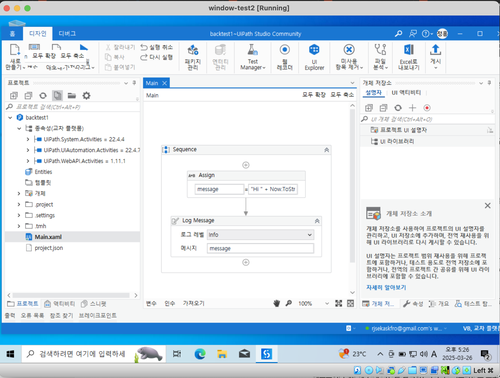
Task: Open the Arguments (인수) panel
Action: coord(170,303)
